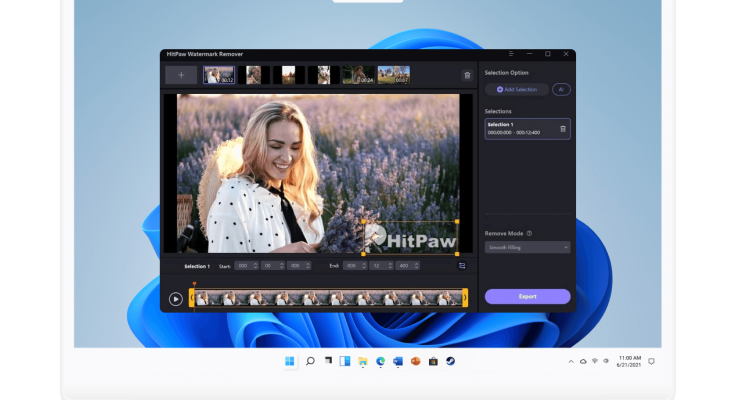Click the orange timeline playhead marker
The image size is (735, 400).
coord(194,285)
